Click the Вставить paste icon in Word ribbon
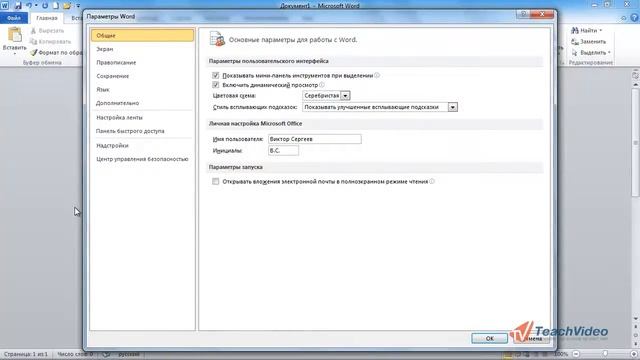The height and width of the screenshot is (360, 640). [15, 34]
